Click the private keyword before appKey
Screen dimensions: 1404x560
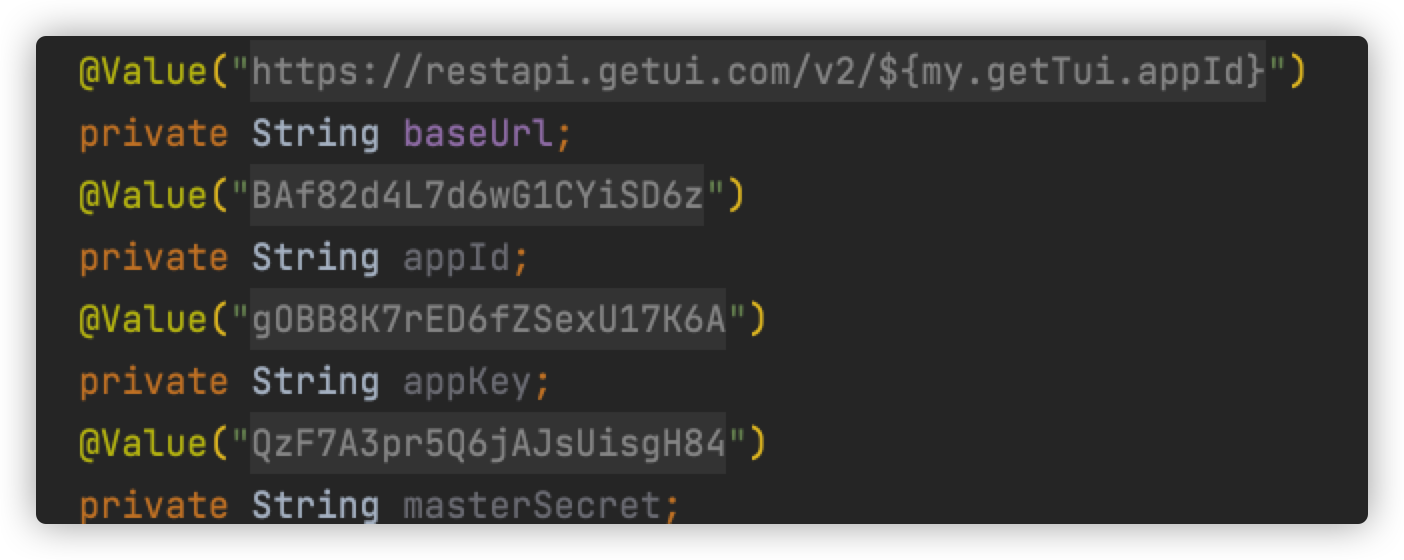point(154,382)
